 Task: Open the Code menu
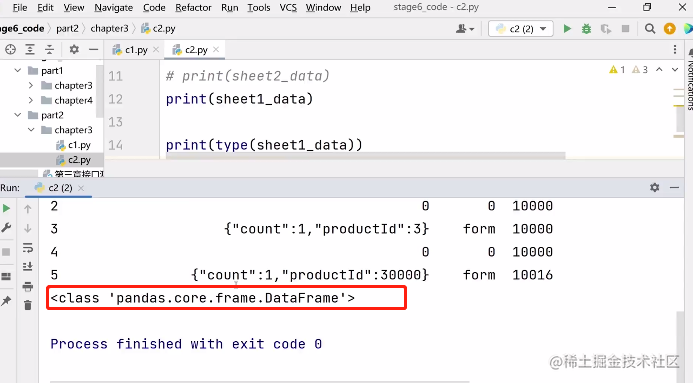click(x=154, y=8)
